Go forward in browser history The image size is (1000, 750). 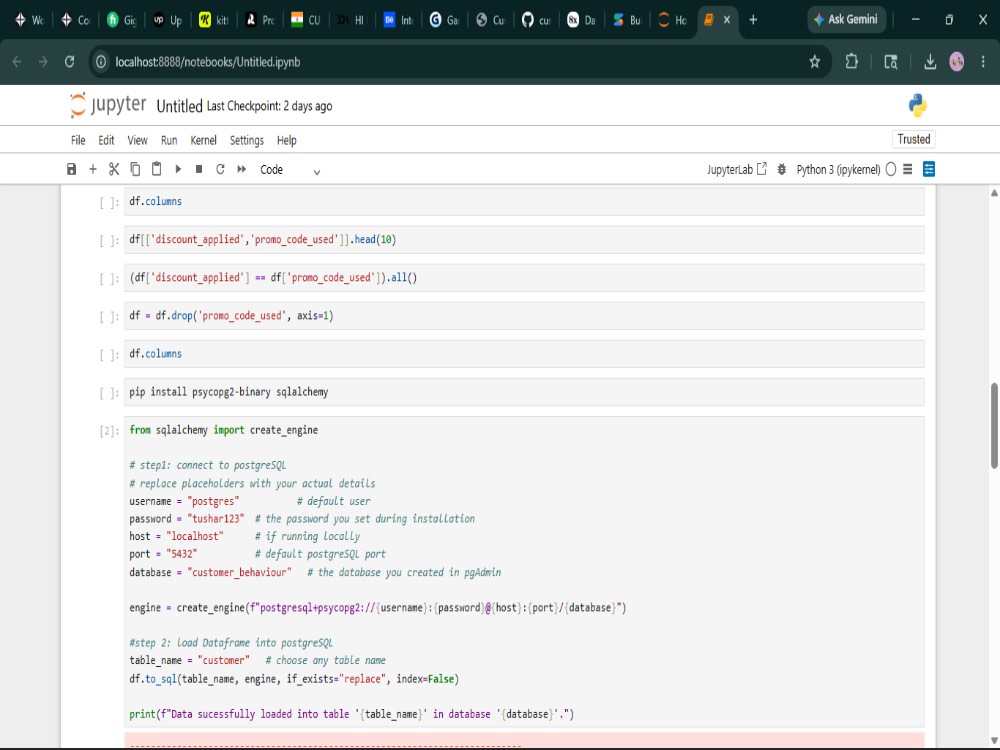[43, 62]
